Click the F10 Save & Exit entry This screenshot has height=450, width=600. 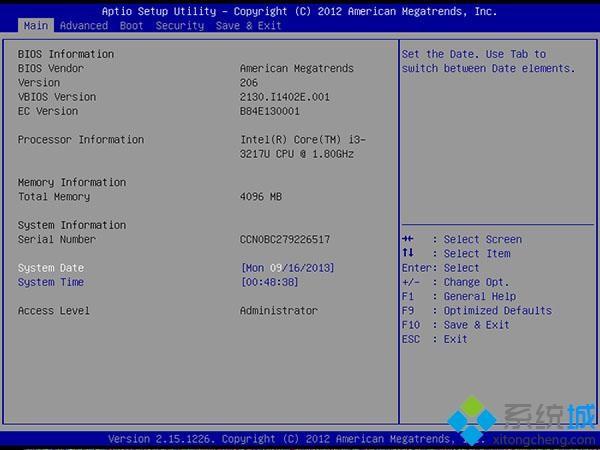click(456, 325)
